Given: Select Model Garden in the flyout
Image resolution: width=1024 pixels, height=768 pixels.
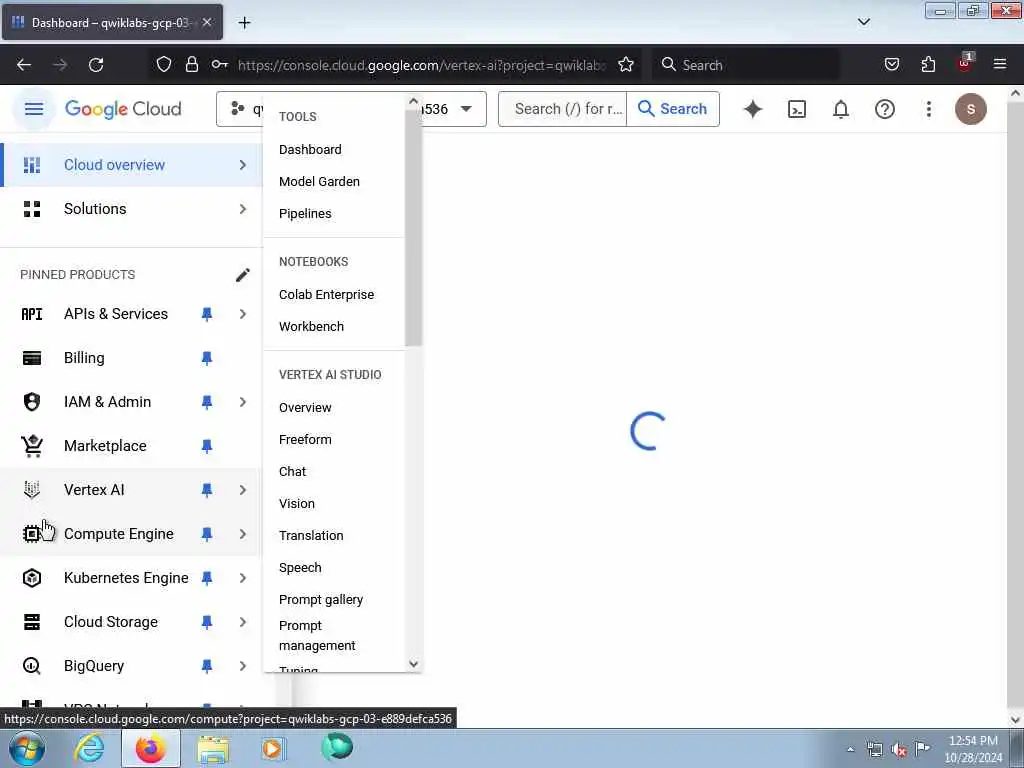Looking at the screenshot, I should click(x=319, y=182).
